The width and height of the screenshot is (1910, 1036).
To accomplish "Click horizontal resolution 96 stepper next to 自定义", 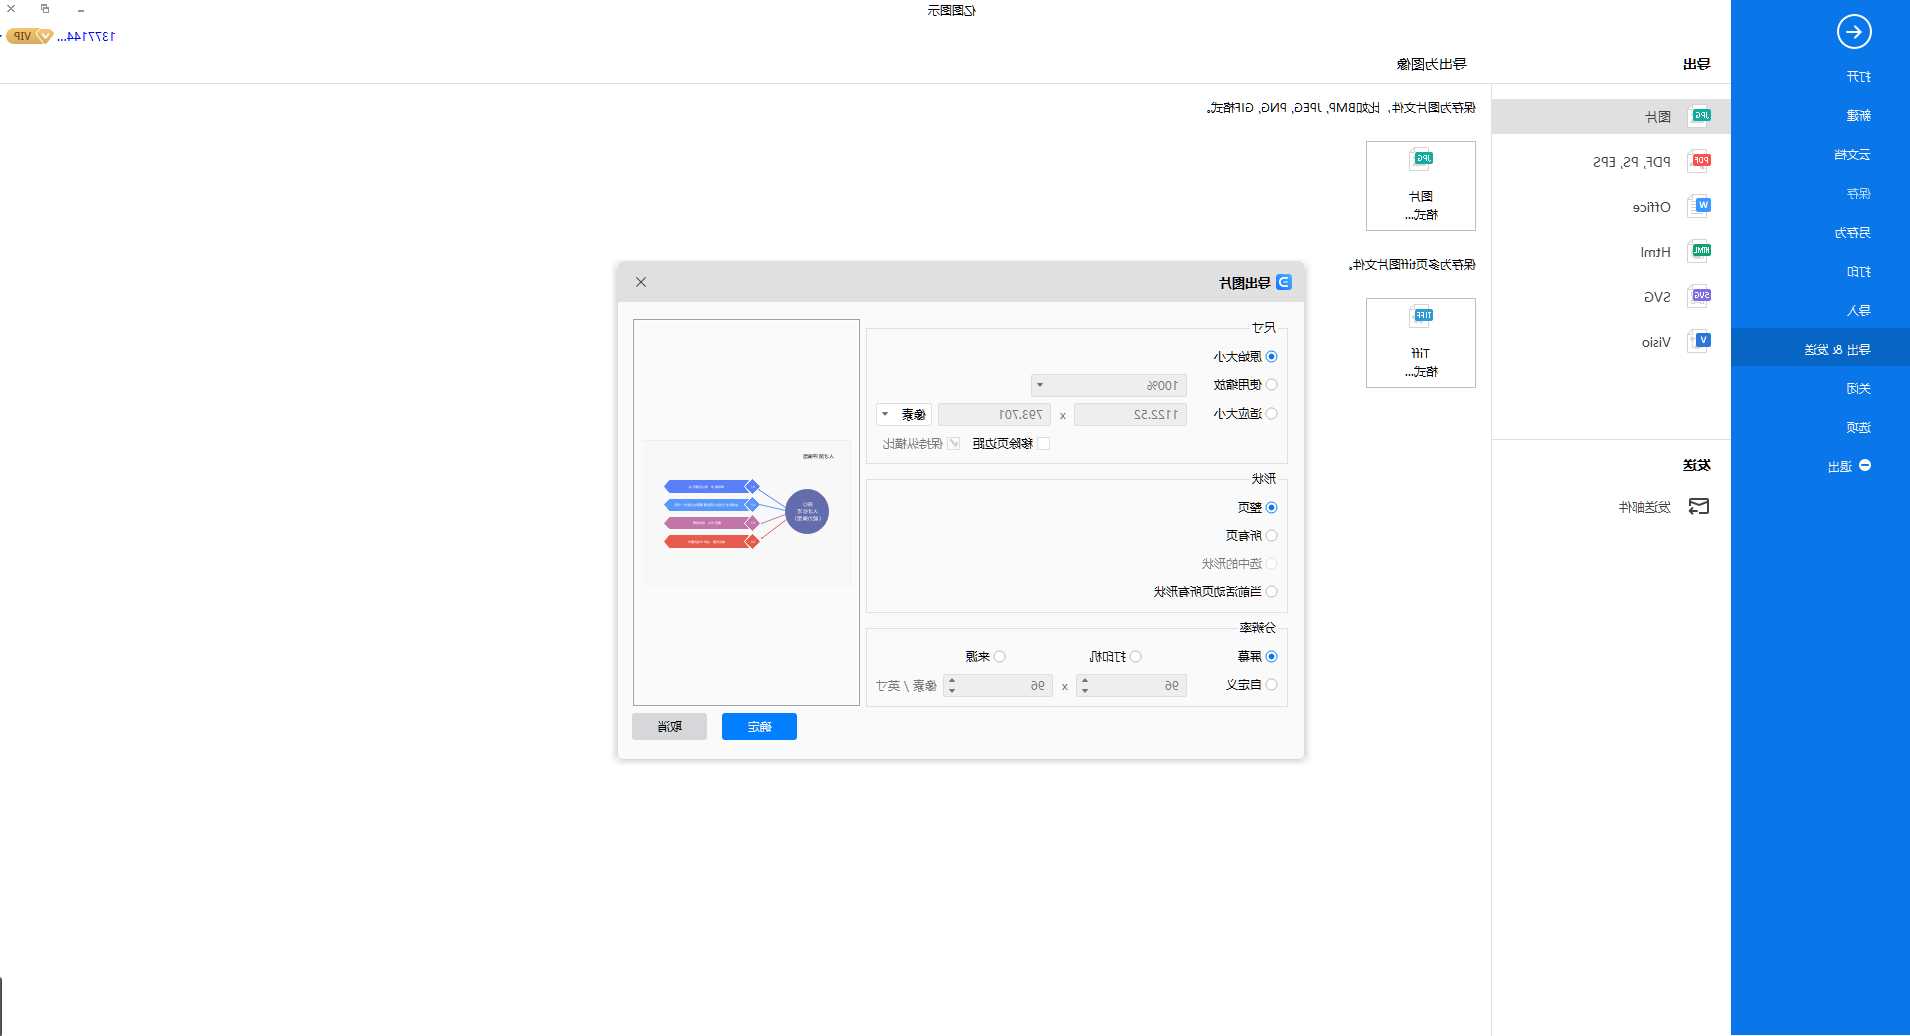I will click(x=1131, y=686).
